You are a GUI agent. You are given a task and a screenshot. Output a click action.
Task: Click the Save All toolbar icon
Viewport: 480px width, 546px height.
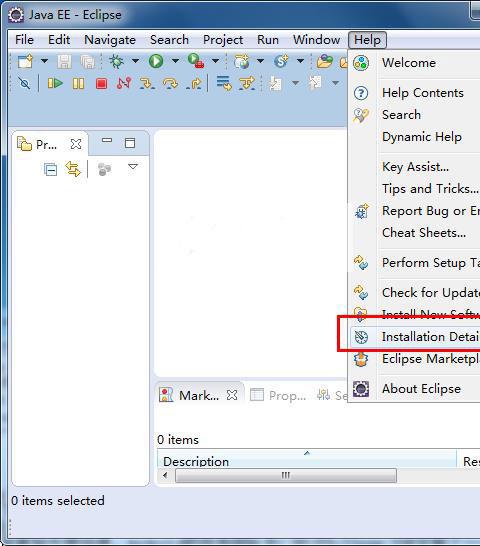(x=87, y=62)
